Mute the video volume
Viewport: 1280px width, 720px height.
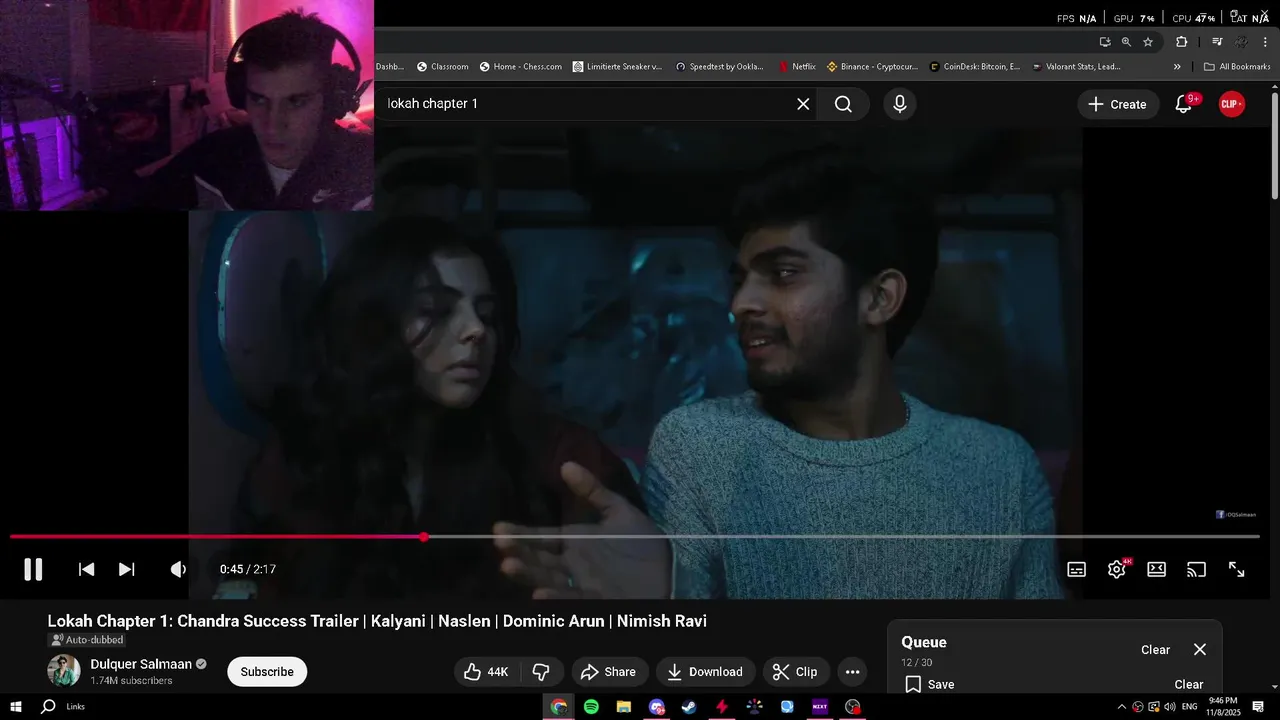[178, 569]
